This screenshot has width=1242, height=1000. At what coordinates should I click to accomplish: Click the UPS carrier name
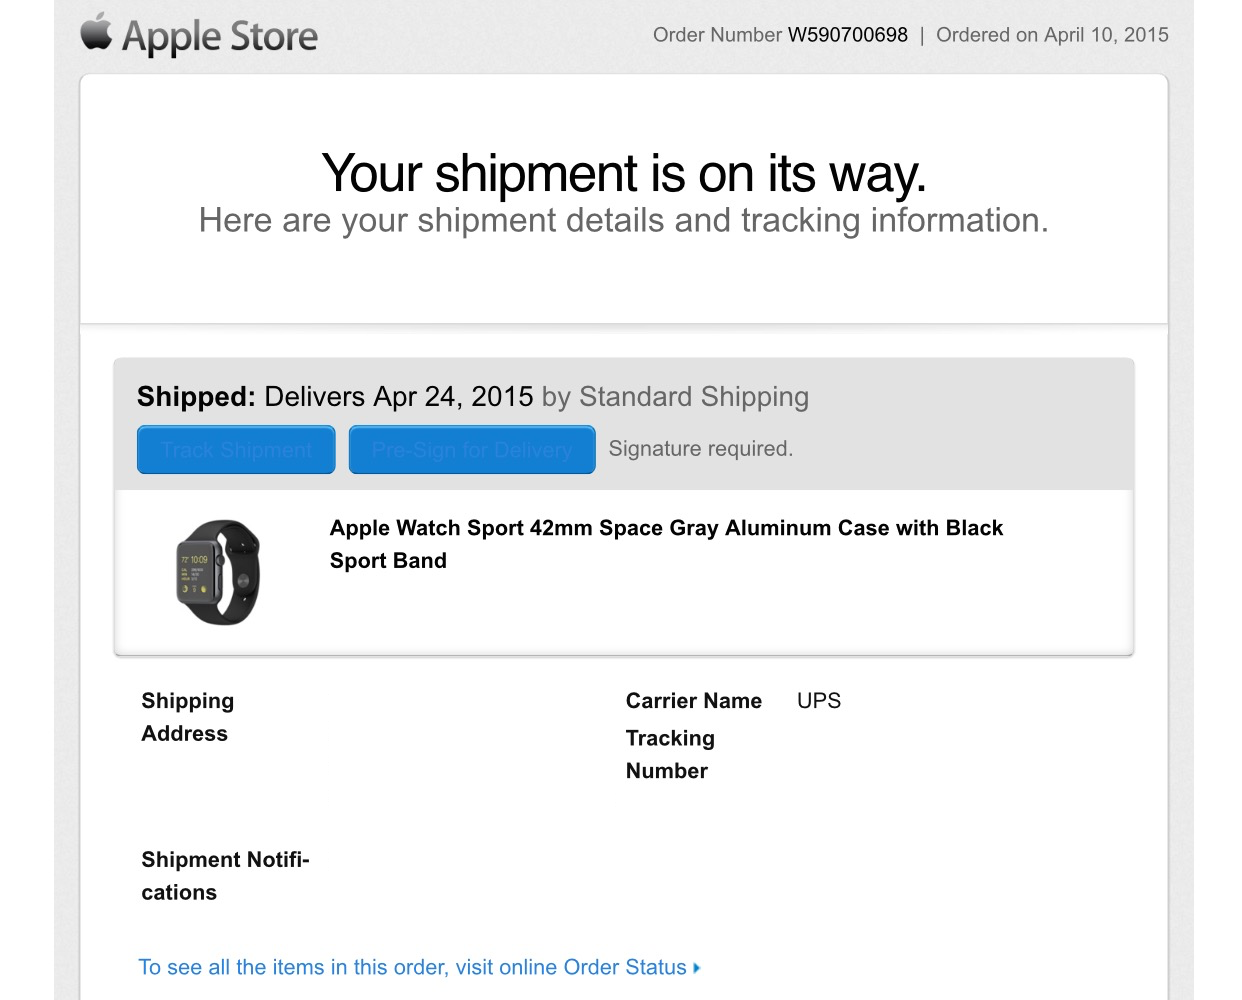pos(819,701)
